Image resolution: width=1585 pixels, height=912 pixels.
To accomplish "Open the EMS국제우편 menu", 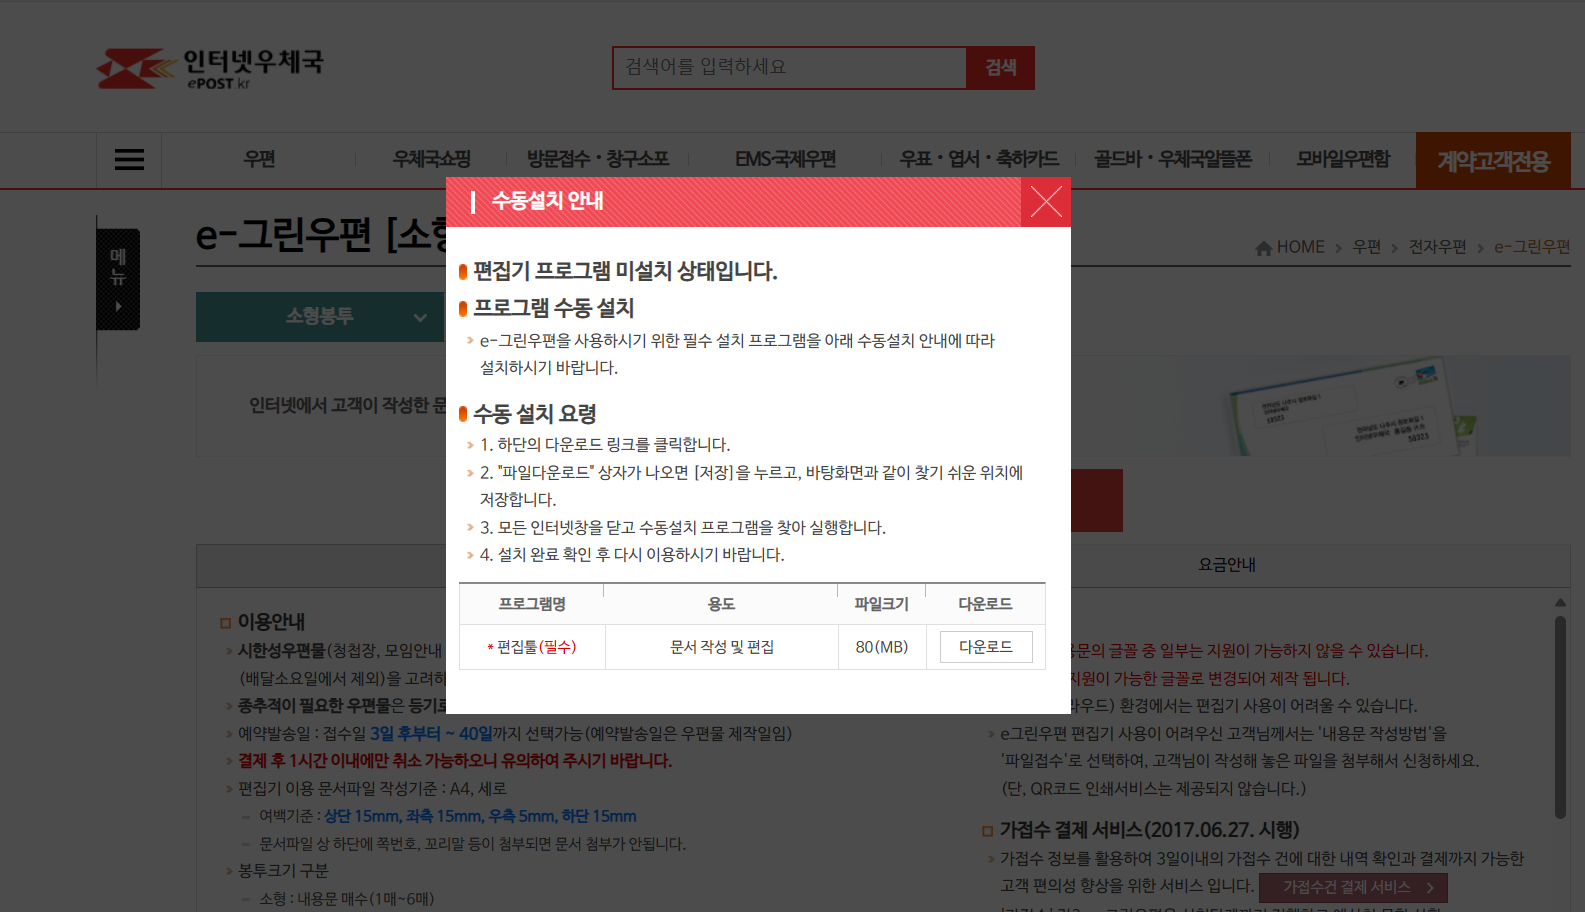I will click(786, 159).
